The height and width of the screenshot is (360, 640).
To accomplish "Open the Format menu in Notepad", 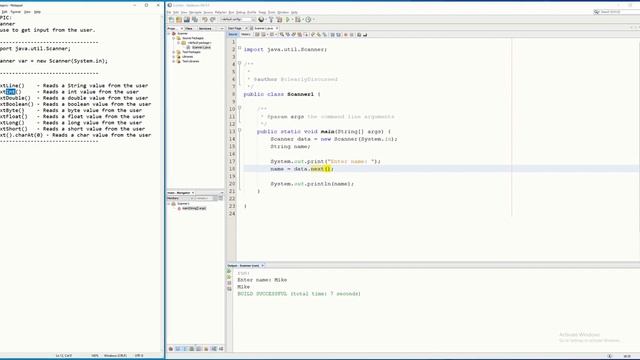I will click(x=16, y=12).
